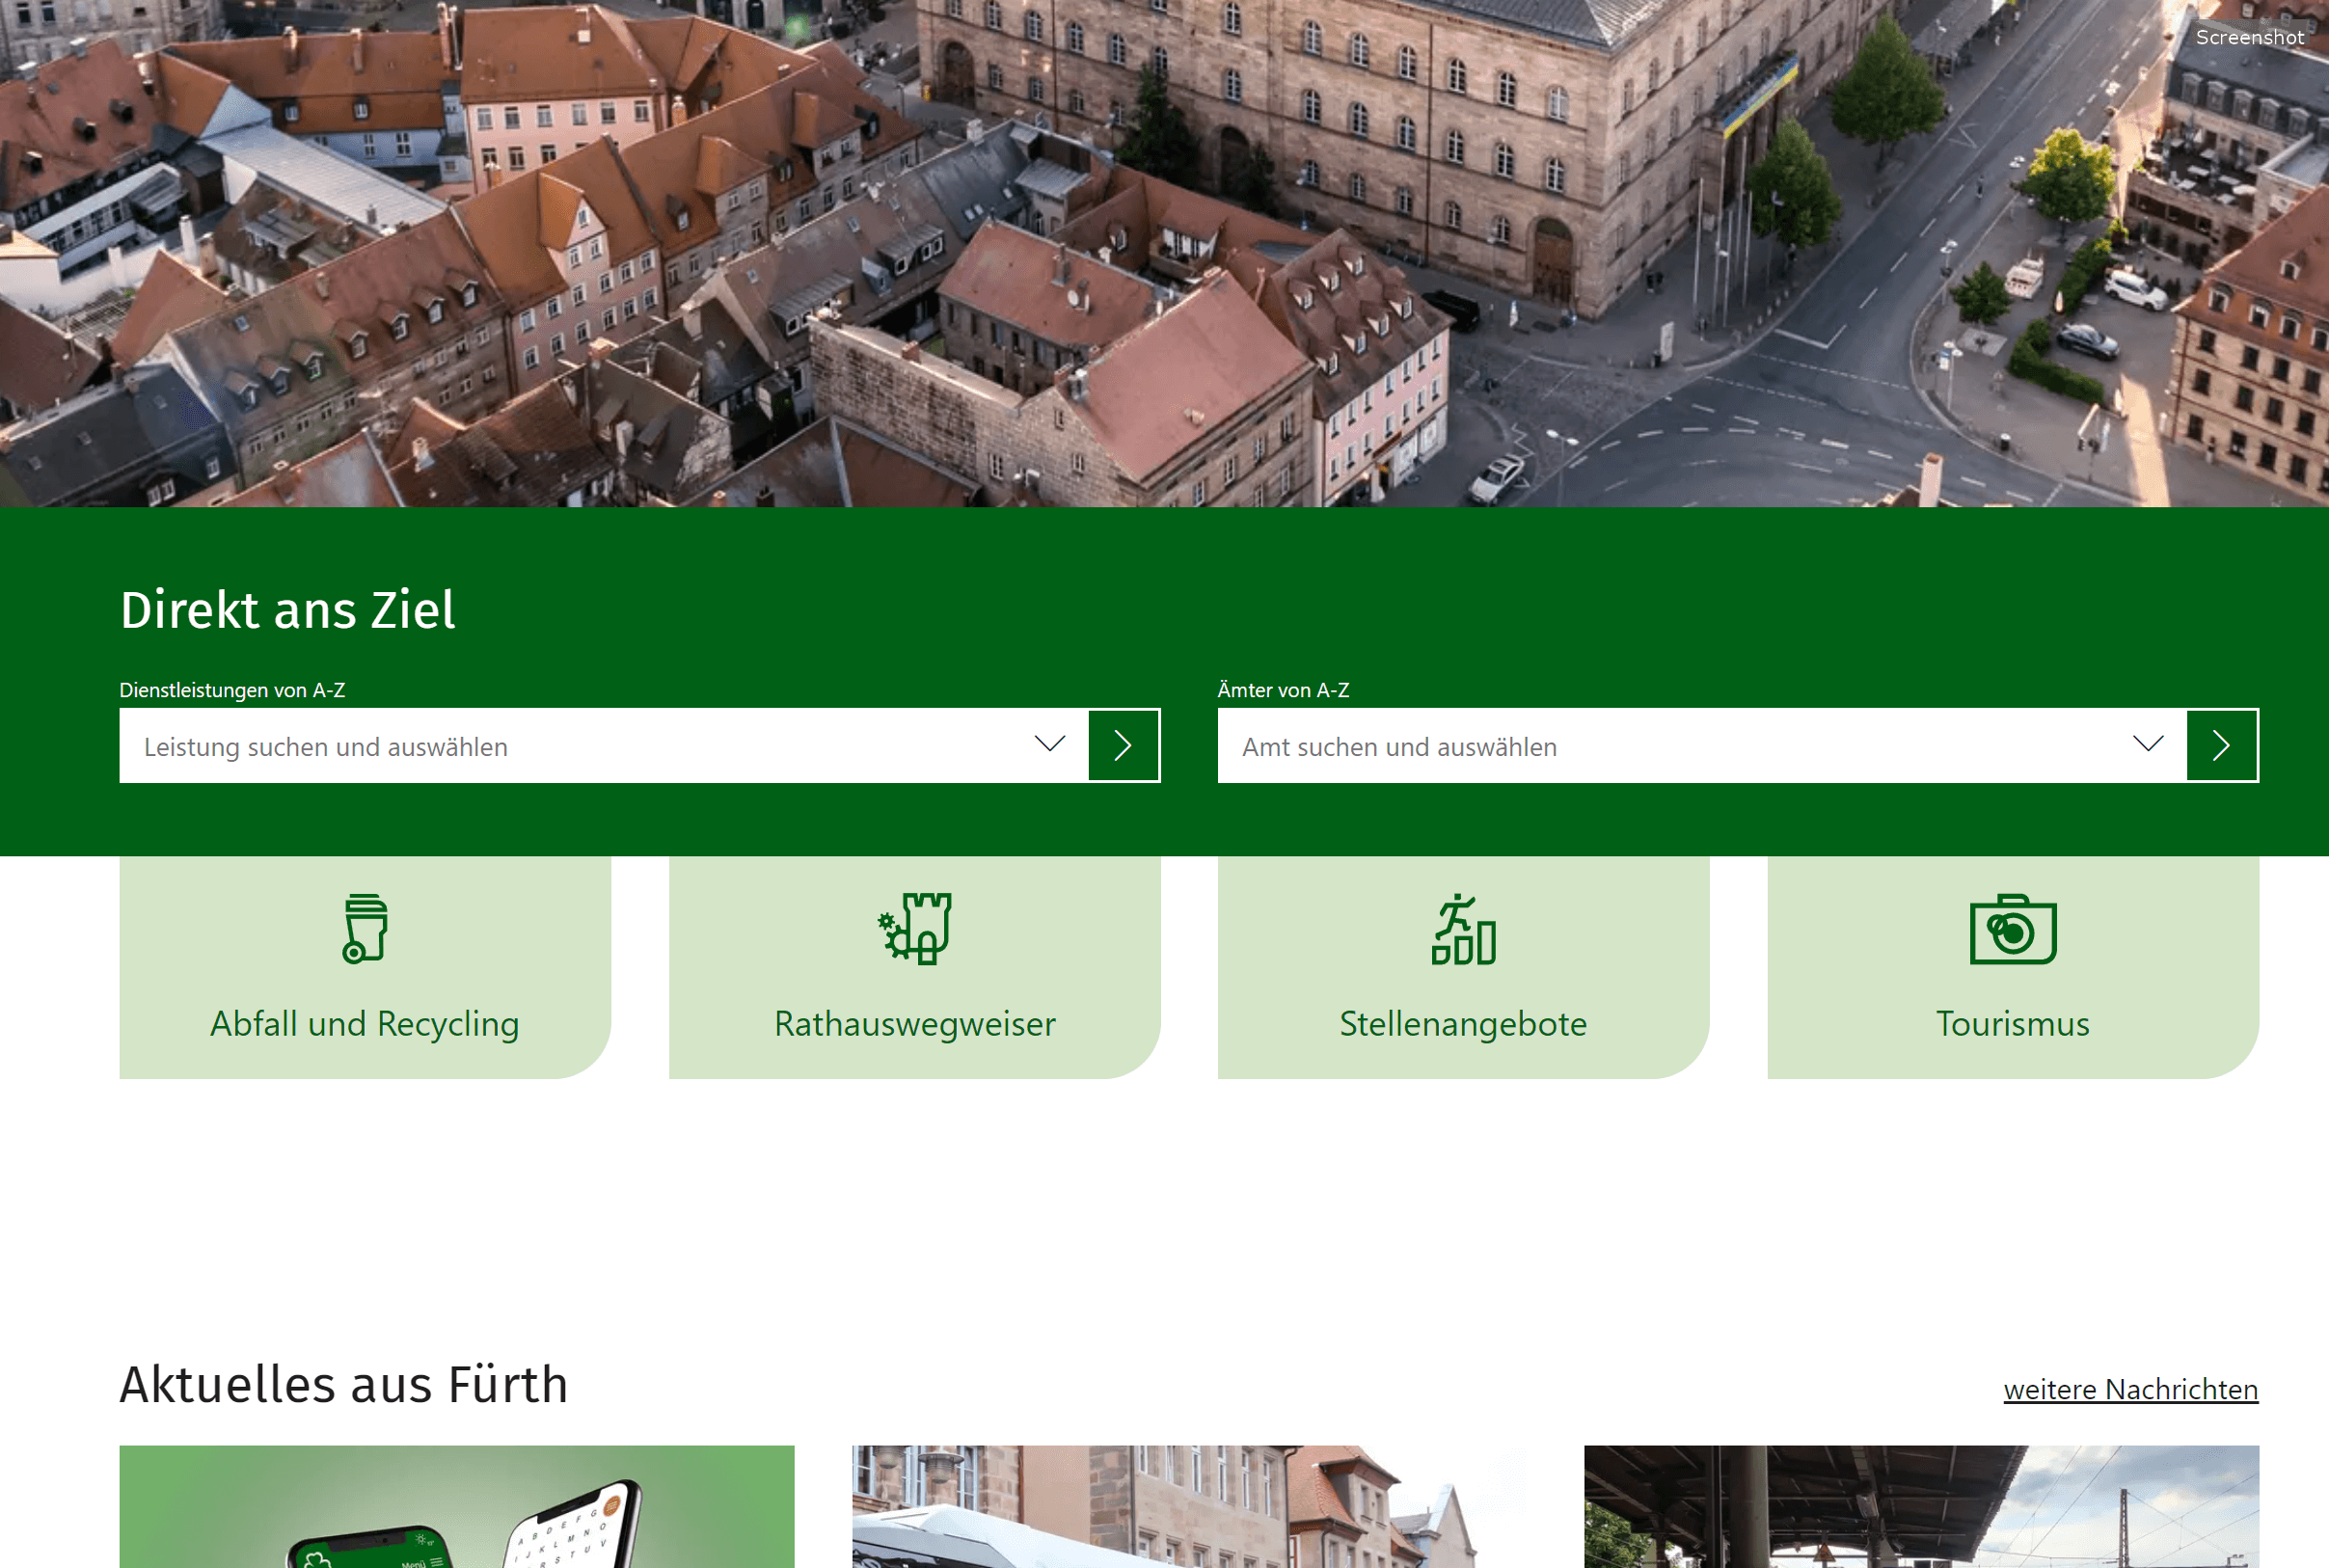Viewport: 2329px width, 1568px height.
Task: Submit the Dienstleistungen search arrow button
Action: coord(1123,745)
